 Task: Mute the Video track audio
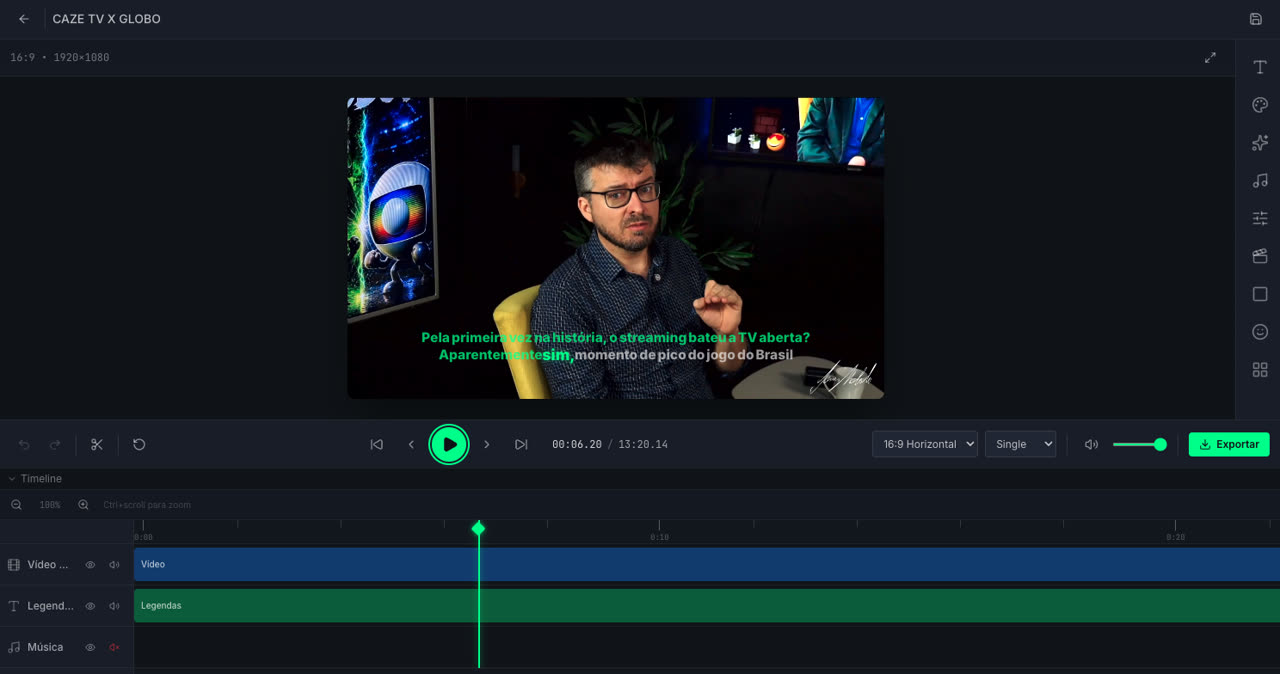tap(114, 565)
